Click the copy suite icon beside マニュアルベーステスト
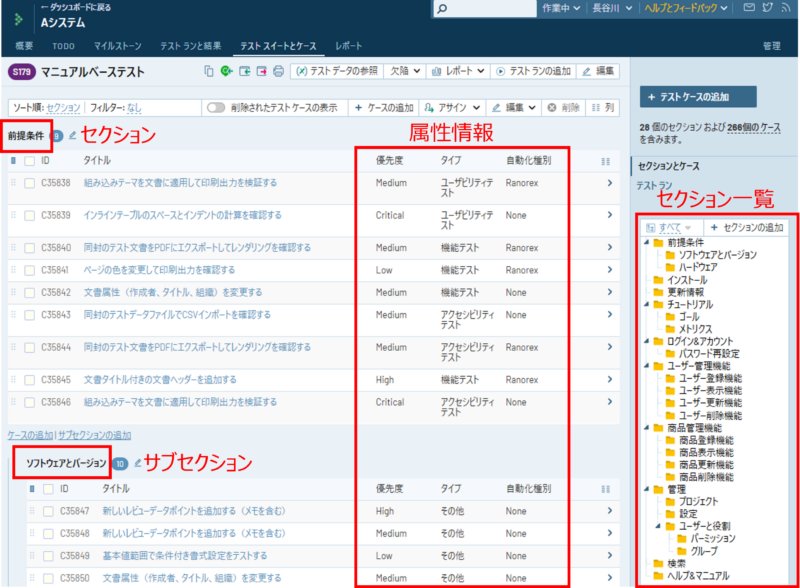The image size is (800, 588). [x=209, y=71]
